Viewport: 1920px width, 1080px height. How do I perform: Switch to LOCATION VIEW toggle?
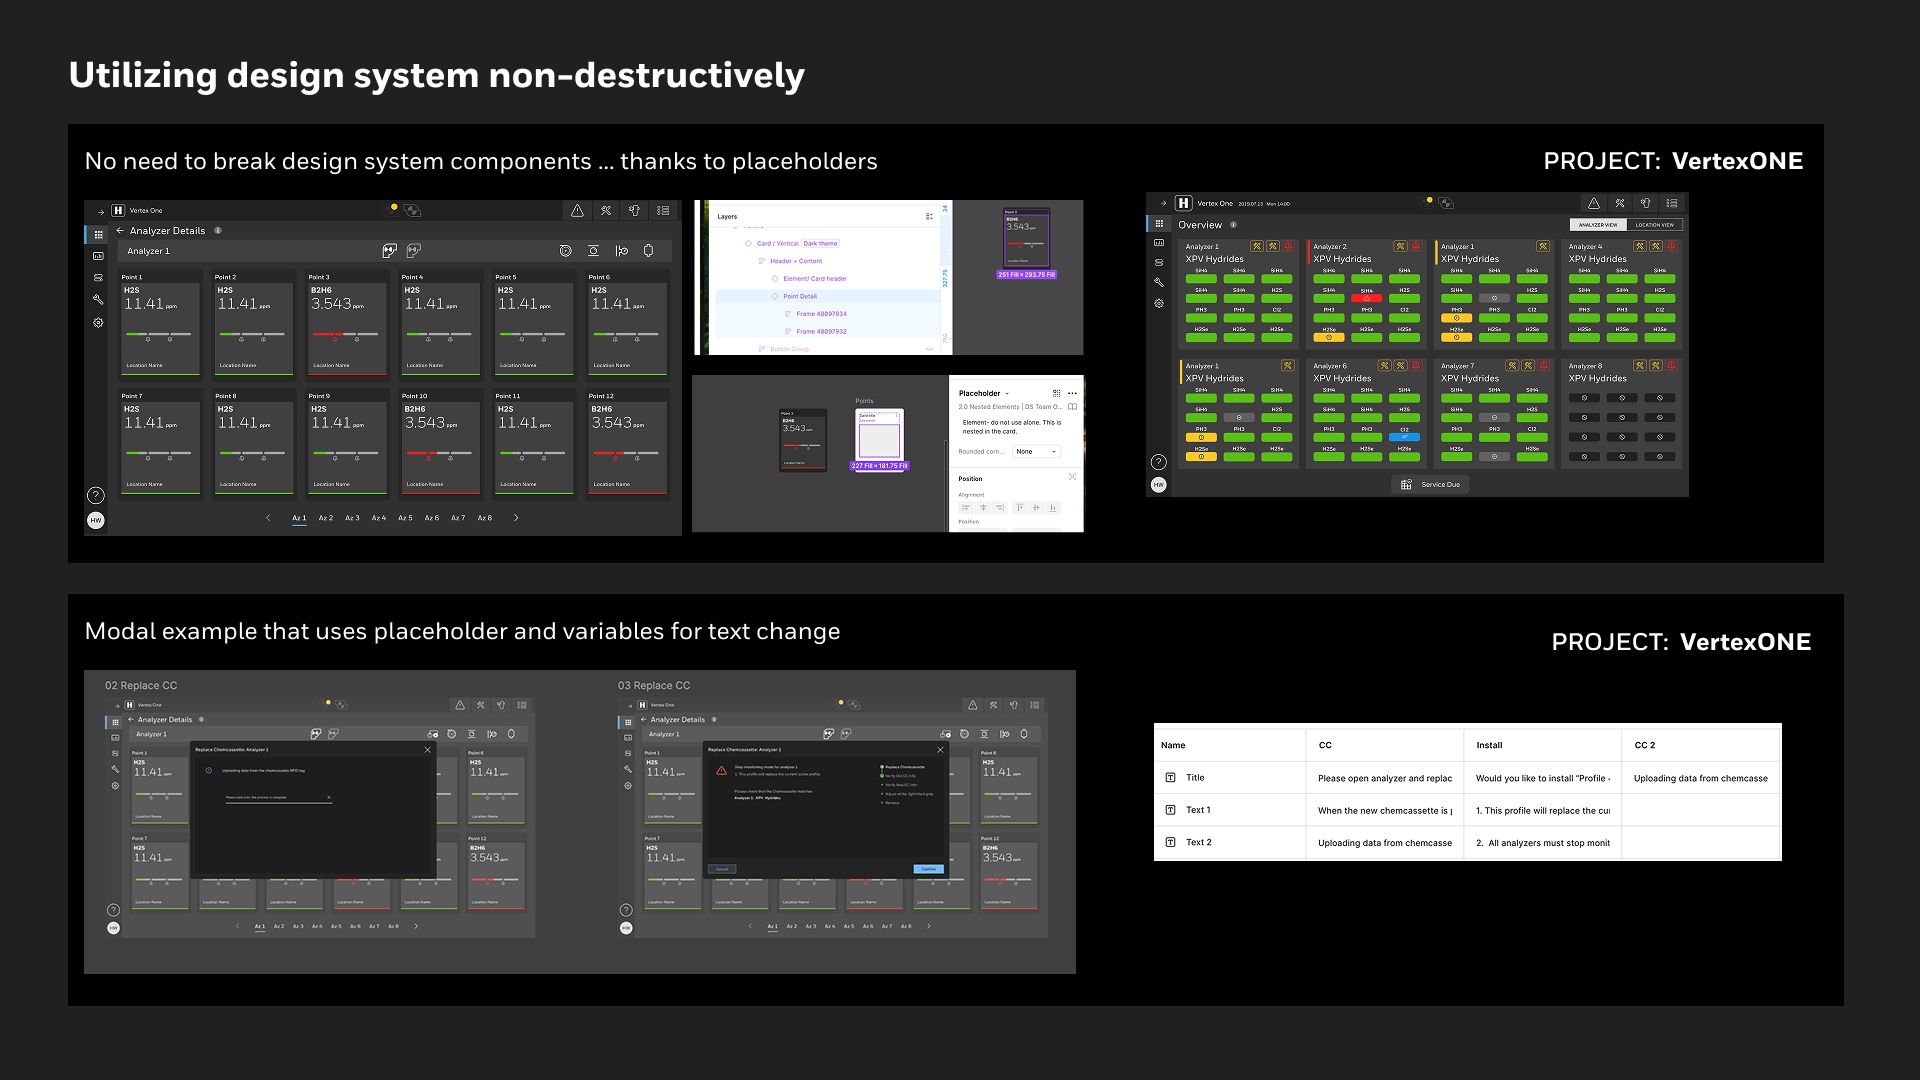point(1654,225)
